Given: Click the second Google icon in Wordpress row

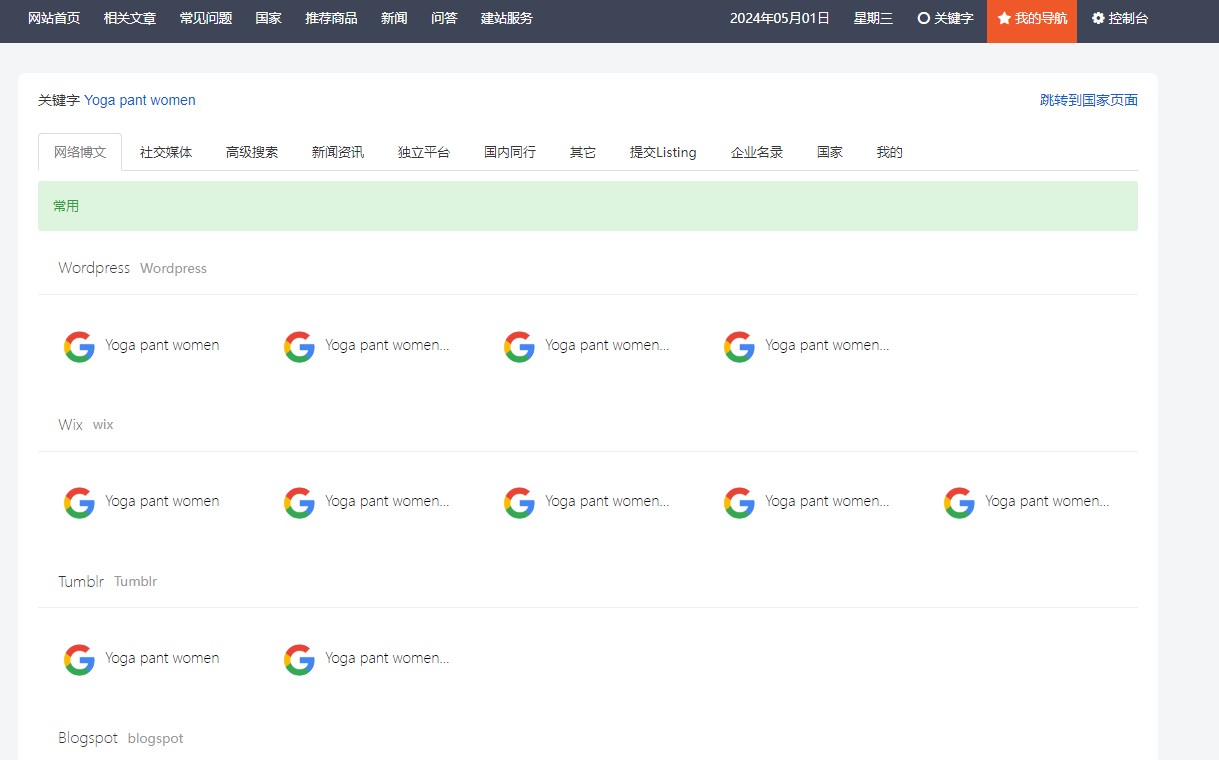Looking at the screenshot, I should [299, 347].
